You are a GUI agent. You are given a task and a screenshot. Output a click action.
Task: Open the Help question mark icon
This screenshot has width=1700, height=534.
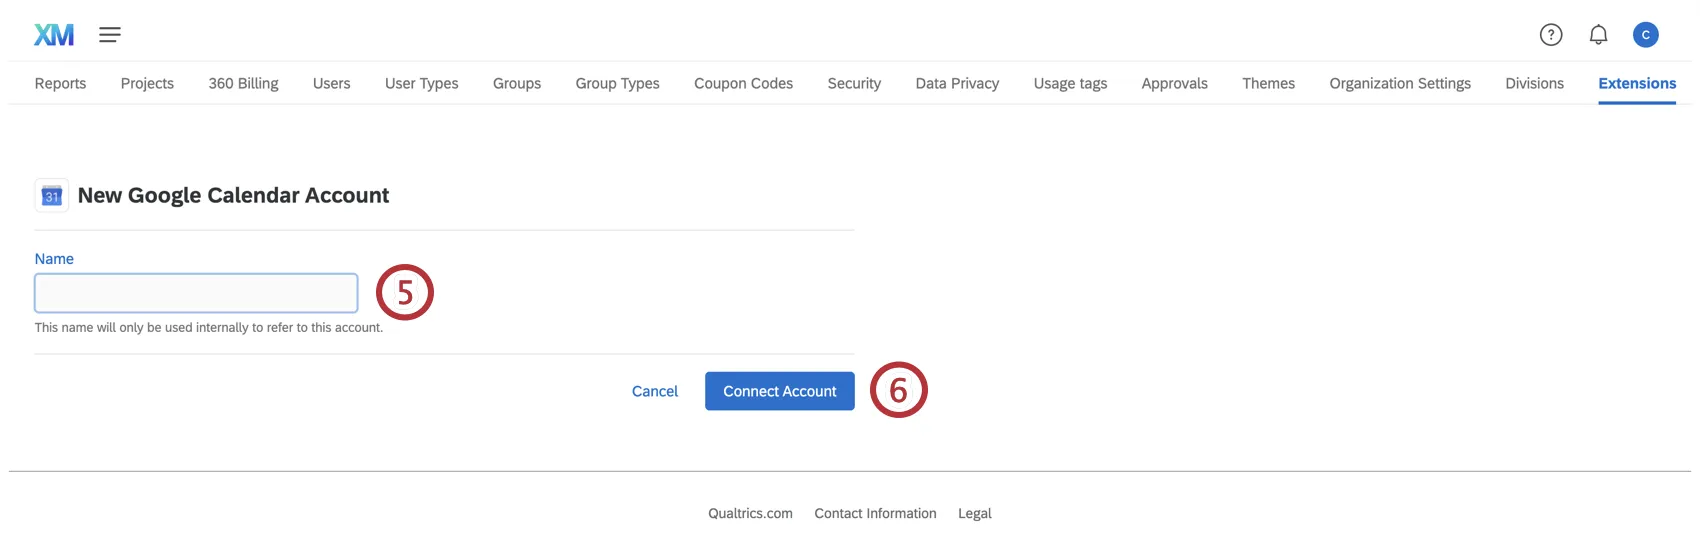click(x=1550, y=35)
